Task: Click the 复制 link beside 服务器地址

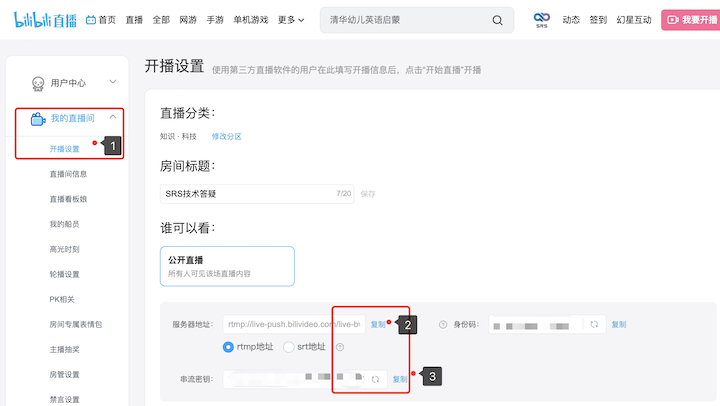Action: click(x=378, y=324)
